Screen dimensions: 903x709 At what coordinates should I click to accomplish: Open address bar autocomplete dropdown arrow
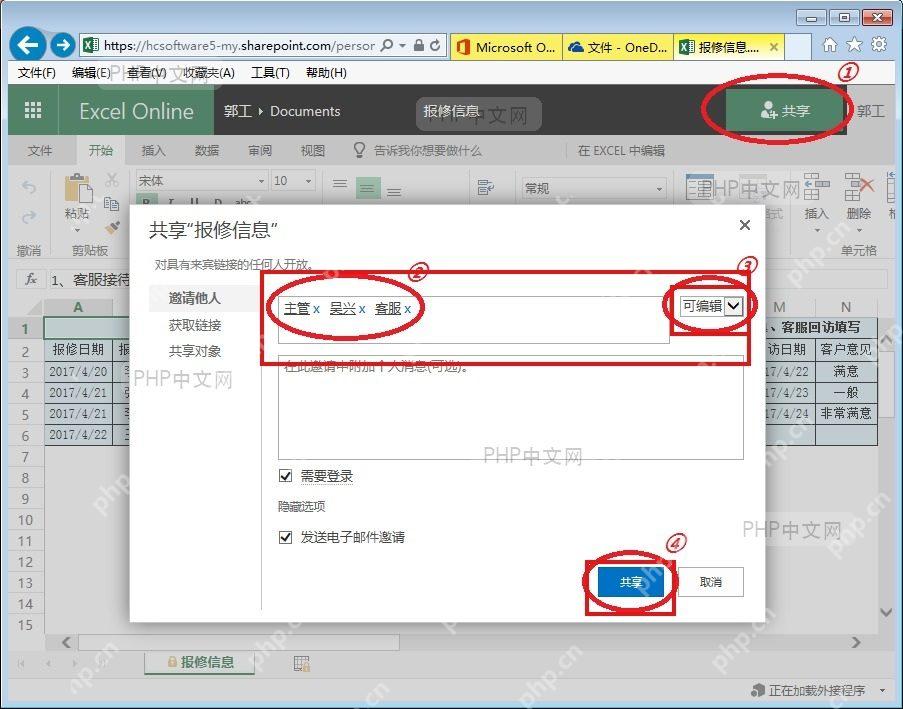coord(403,45)
